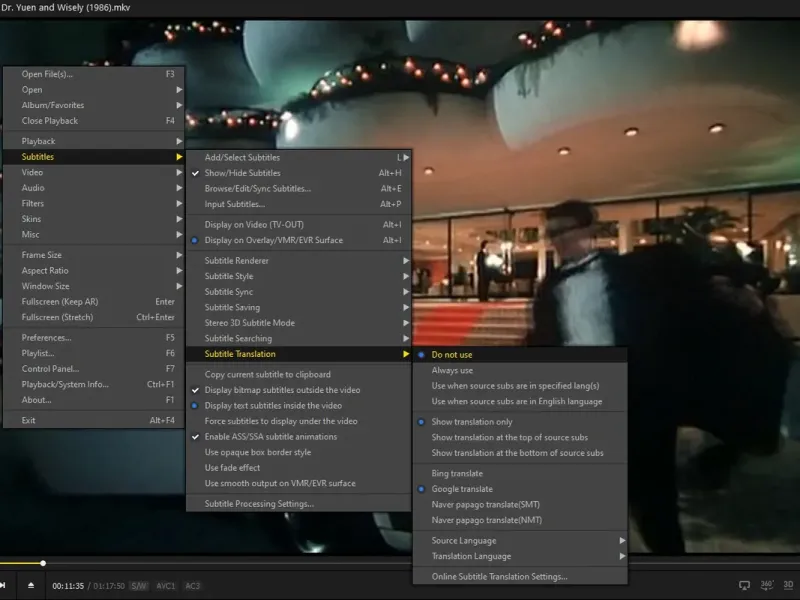Image resolution: width=800 pixels, height=600 pixels.
Task: Choose Bing translate as the translation engine
Action: (x=457, y=473)
